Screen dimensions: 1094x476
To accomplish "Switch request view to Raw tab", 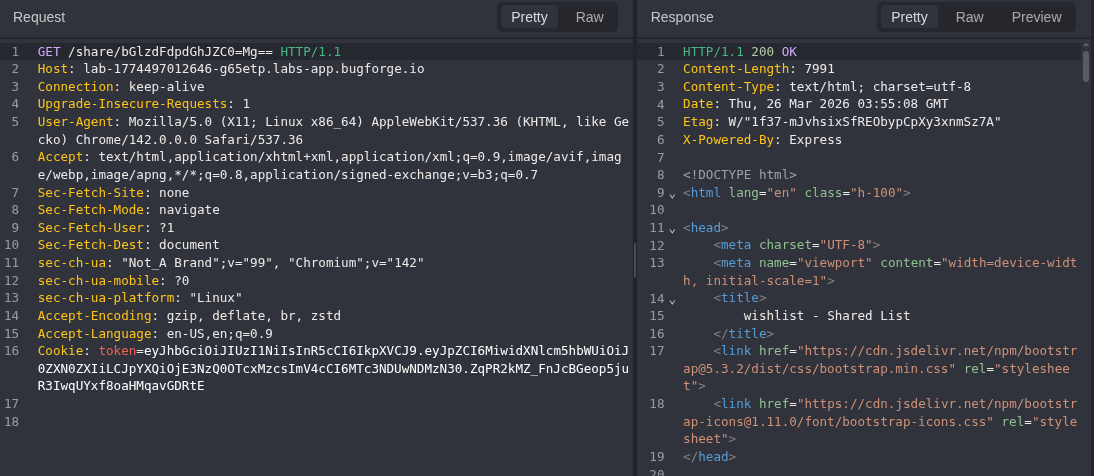I will point(589,17).
